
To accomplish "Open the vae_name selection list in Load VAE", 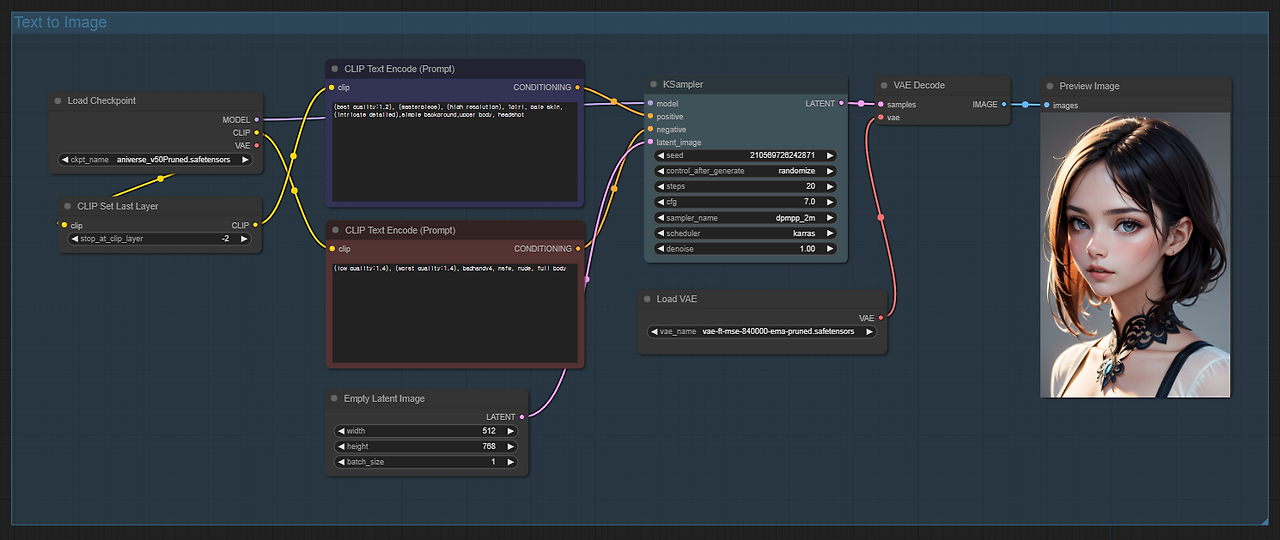I will click(x=762, y=331).
